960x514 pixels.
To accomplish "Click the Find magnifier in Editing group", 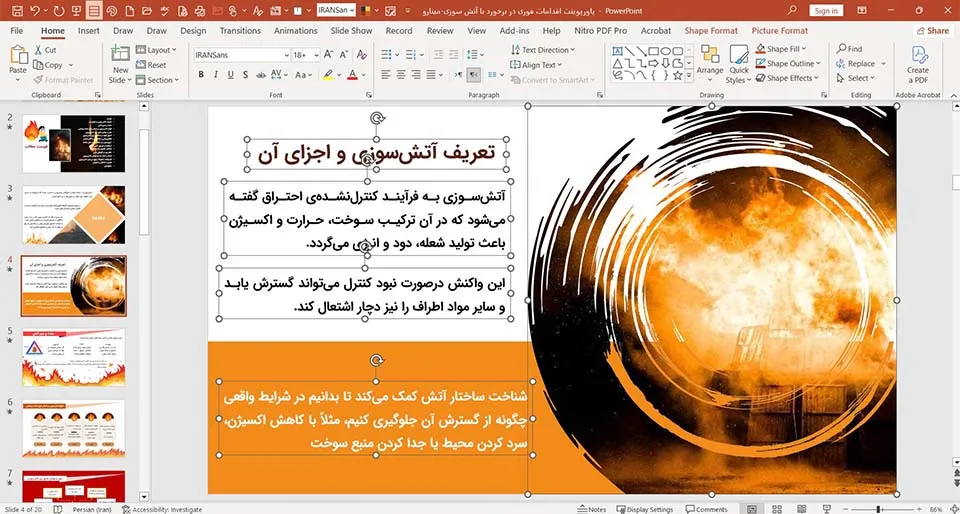I will (842, 48).
